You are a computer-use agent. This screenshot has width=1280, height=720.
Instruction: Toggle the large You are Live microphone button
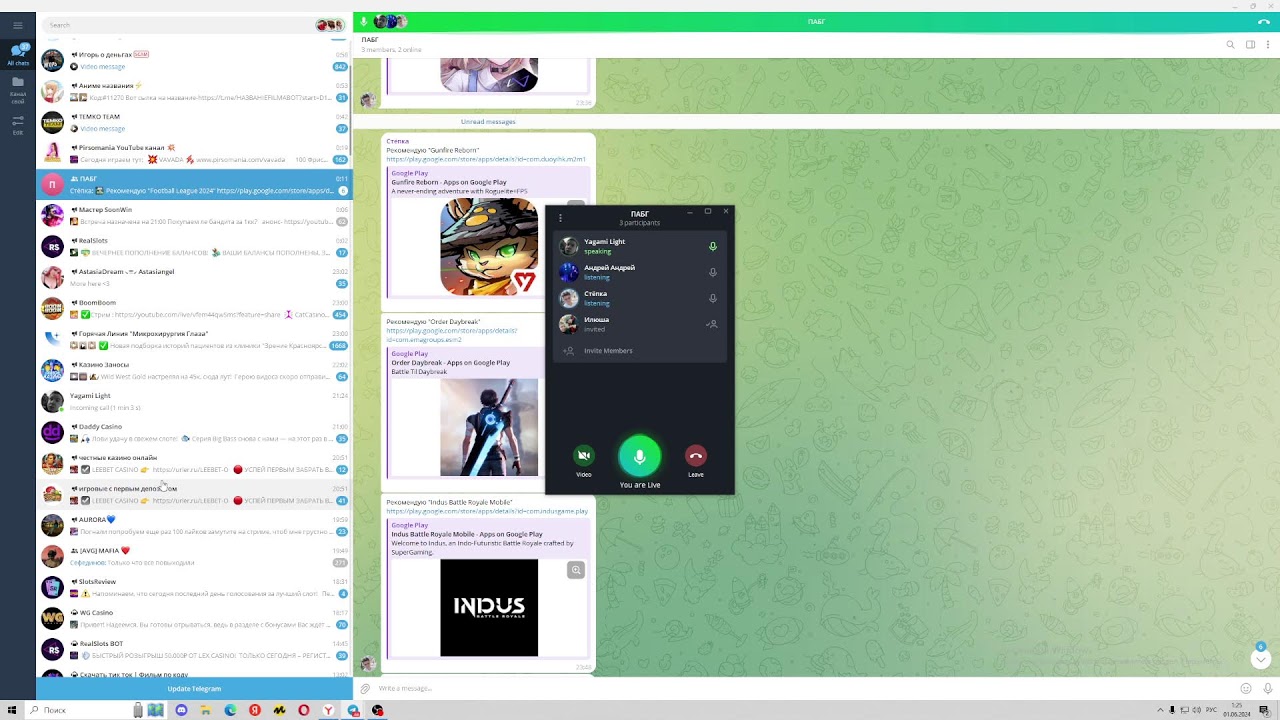click(x=640, y=456)
